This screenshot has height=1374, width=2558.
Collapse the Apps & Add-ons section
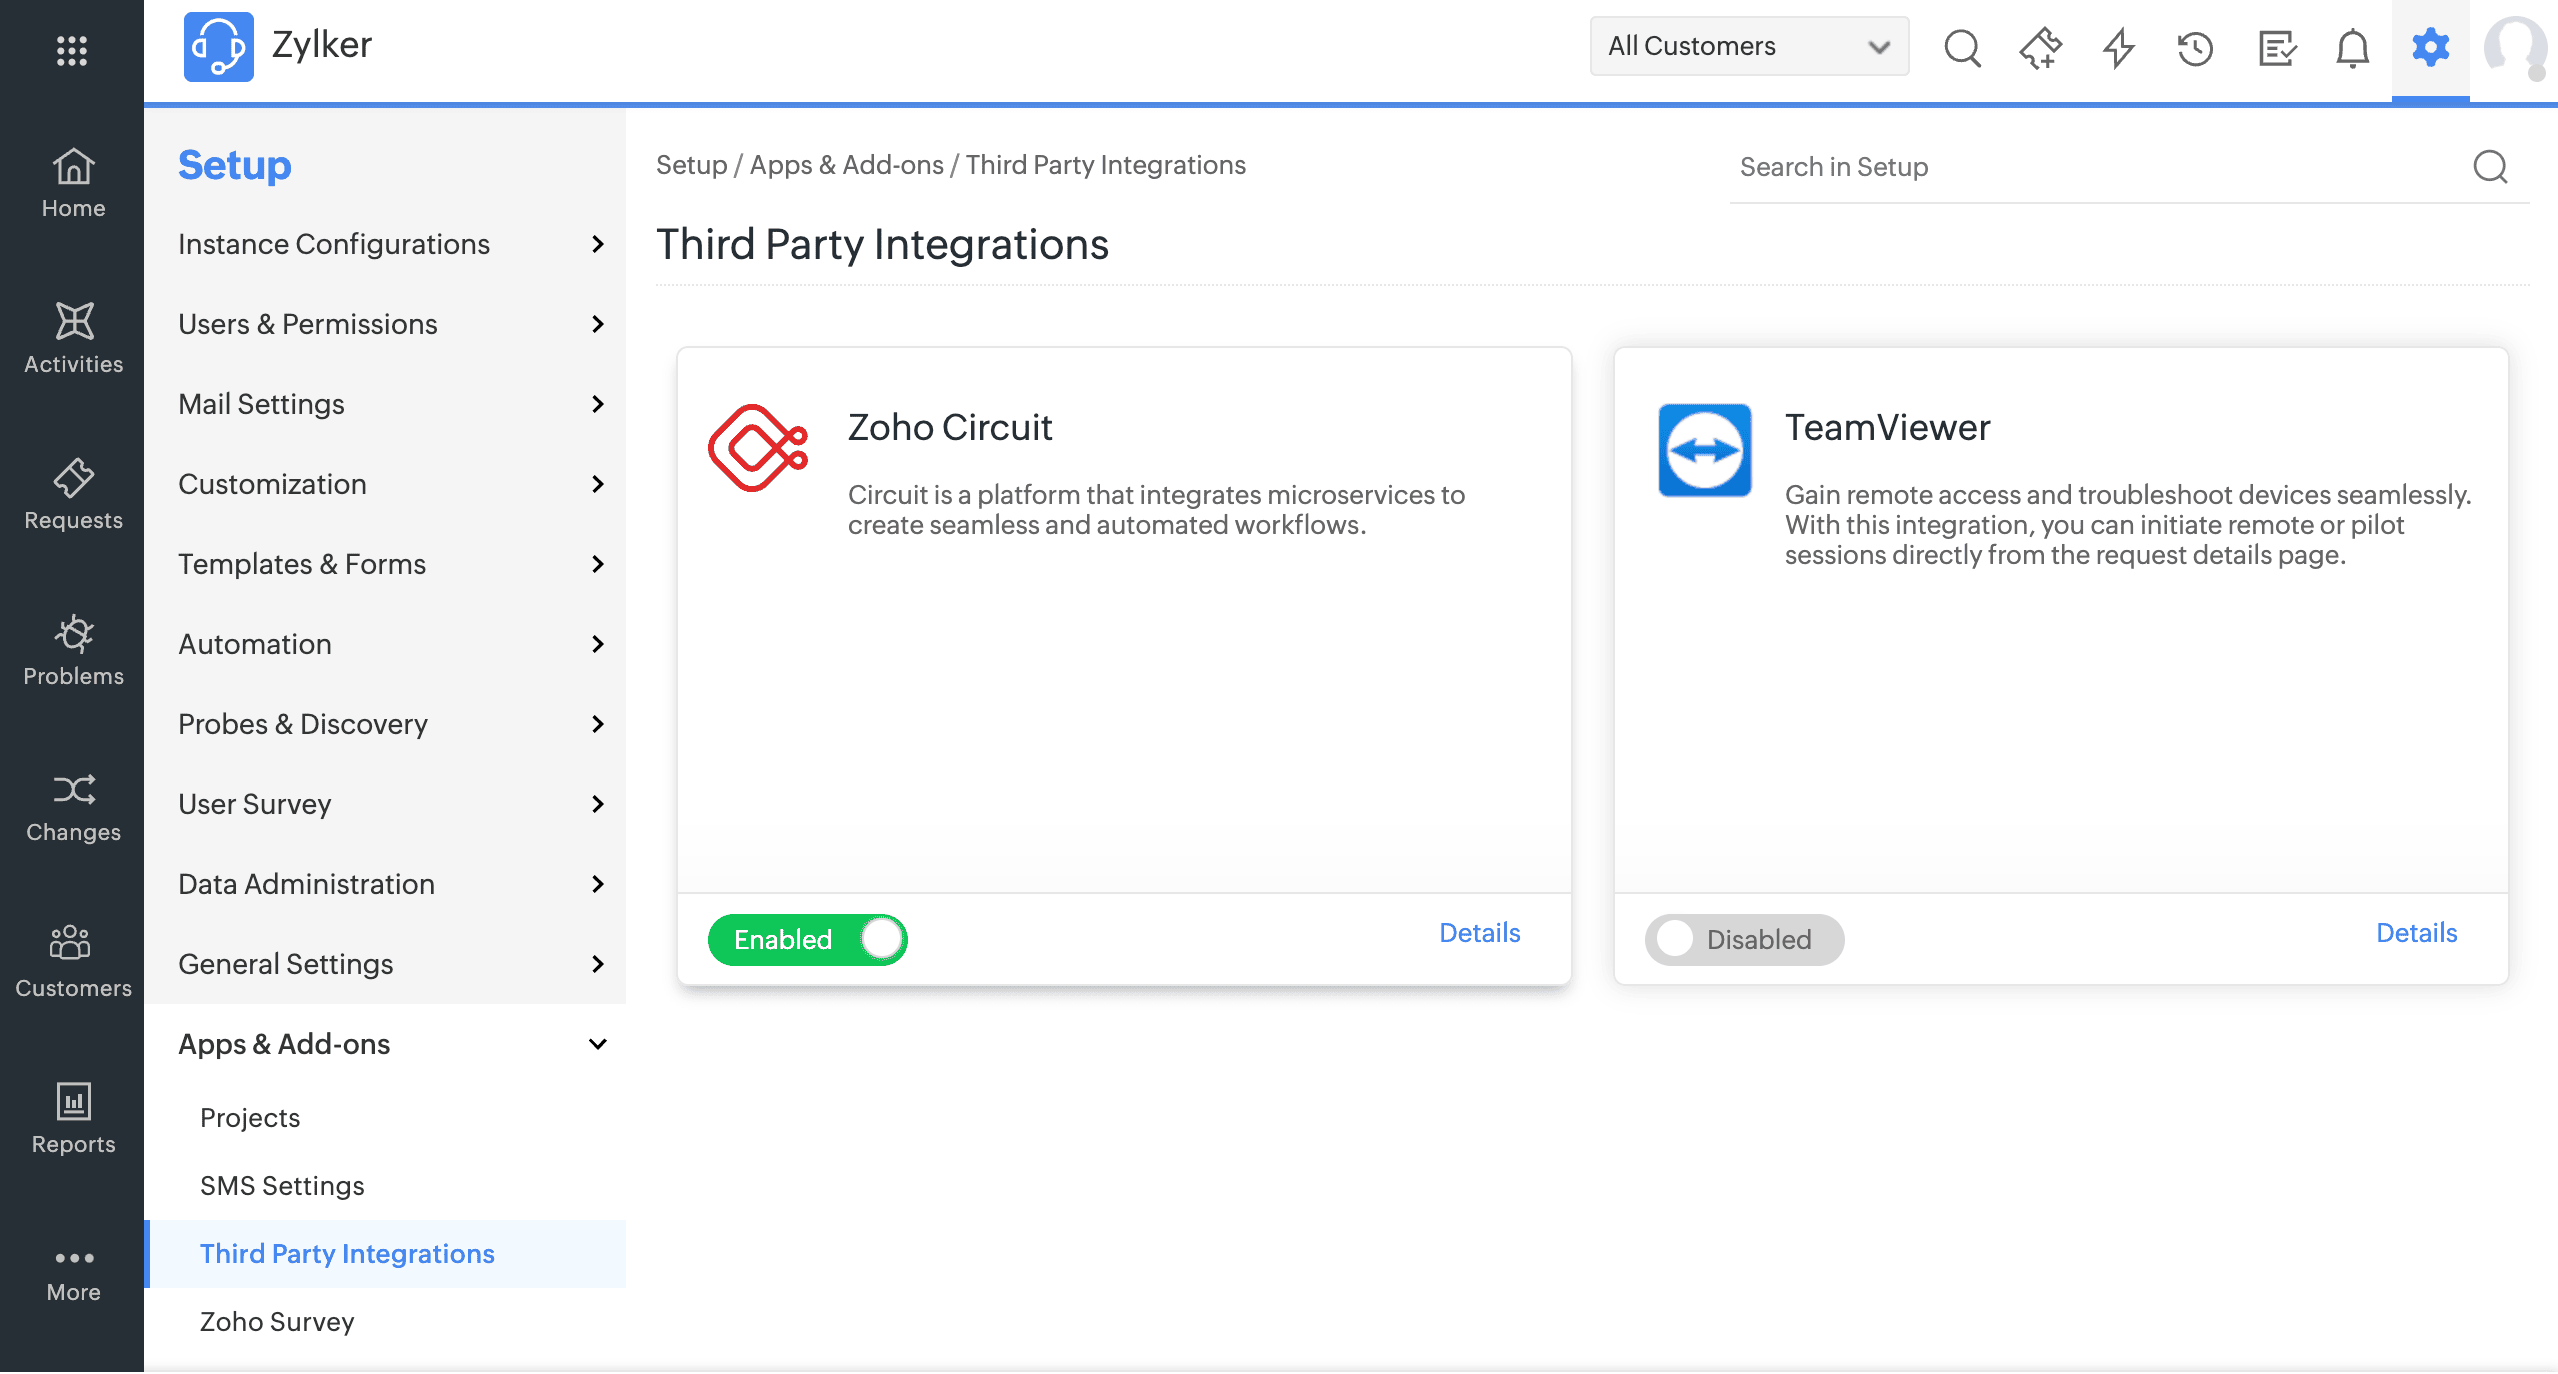point(390,1044)
